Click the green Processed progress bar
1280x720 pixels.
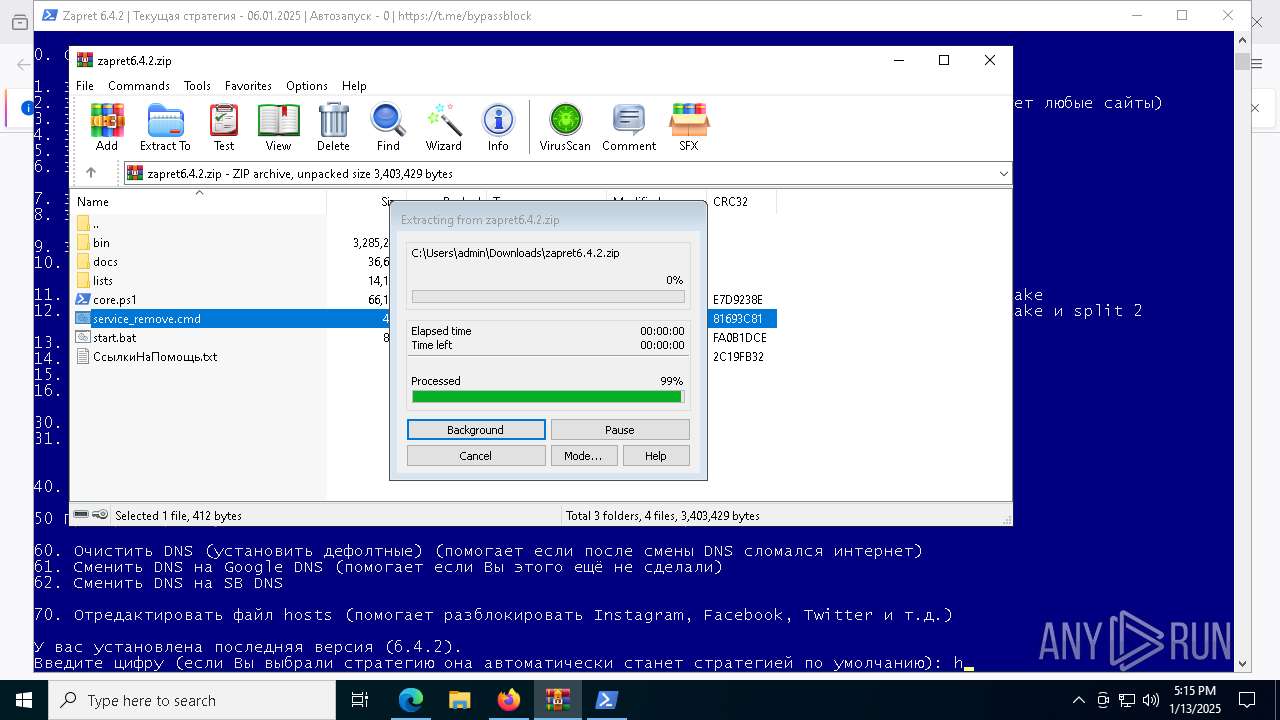(x=548, y=397)
